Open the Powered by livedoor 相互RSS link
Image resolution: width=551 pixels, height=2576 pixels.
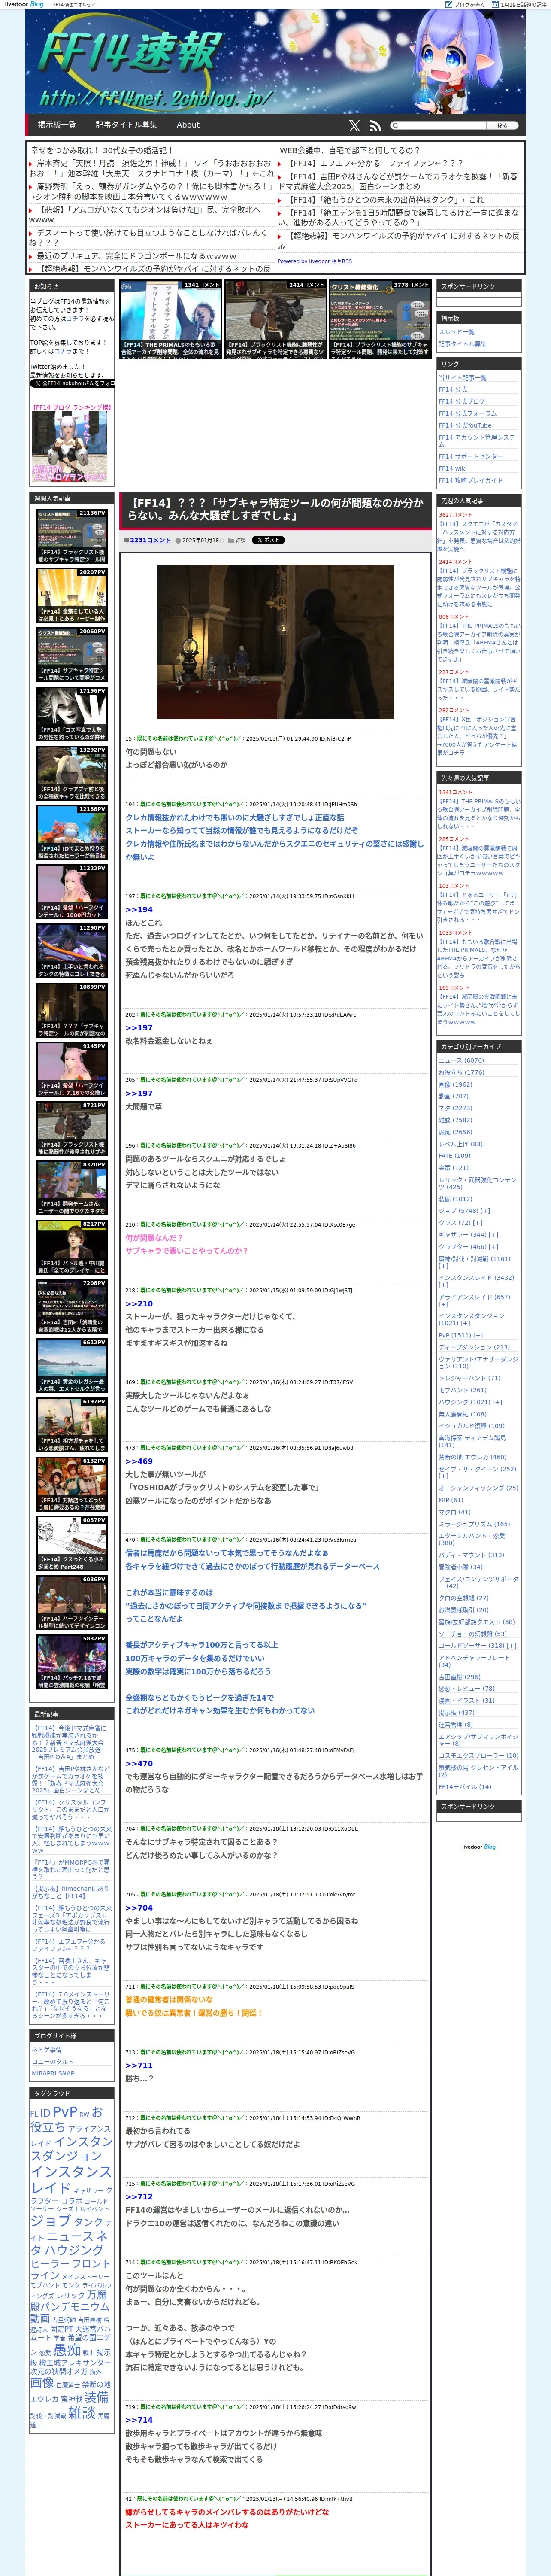(x=314, y=261)
